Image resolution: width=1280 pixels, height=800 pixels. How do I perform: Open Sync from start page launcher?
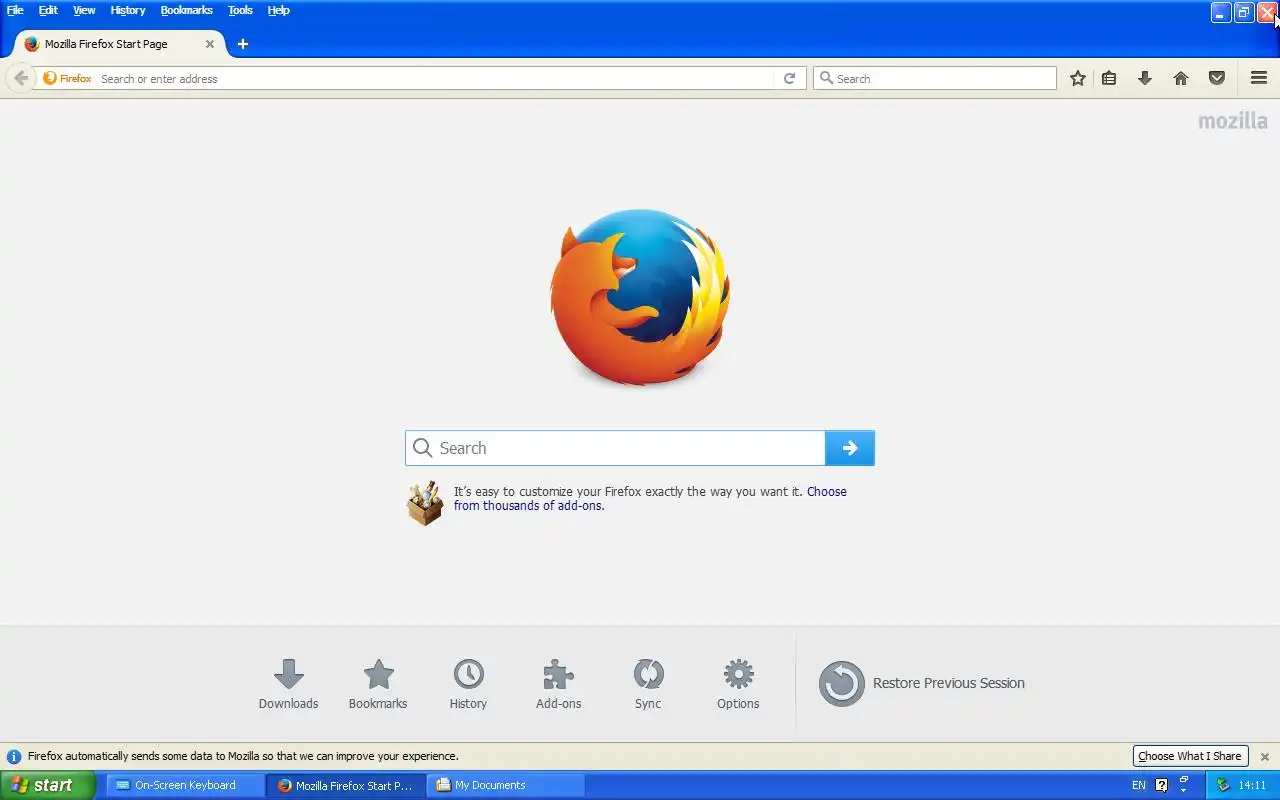(648, 685)
